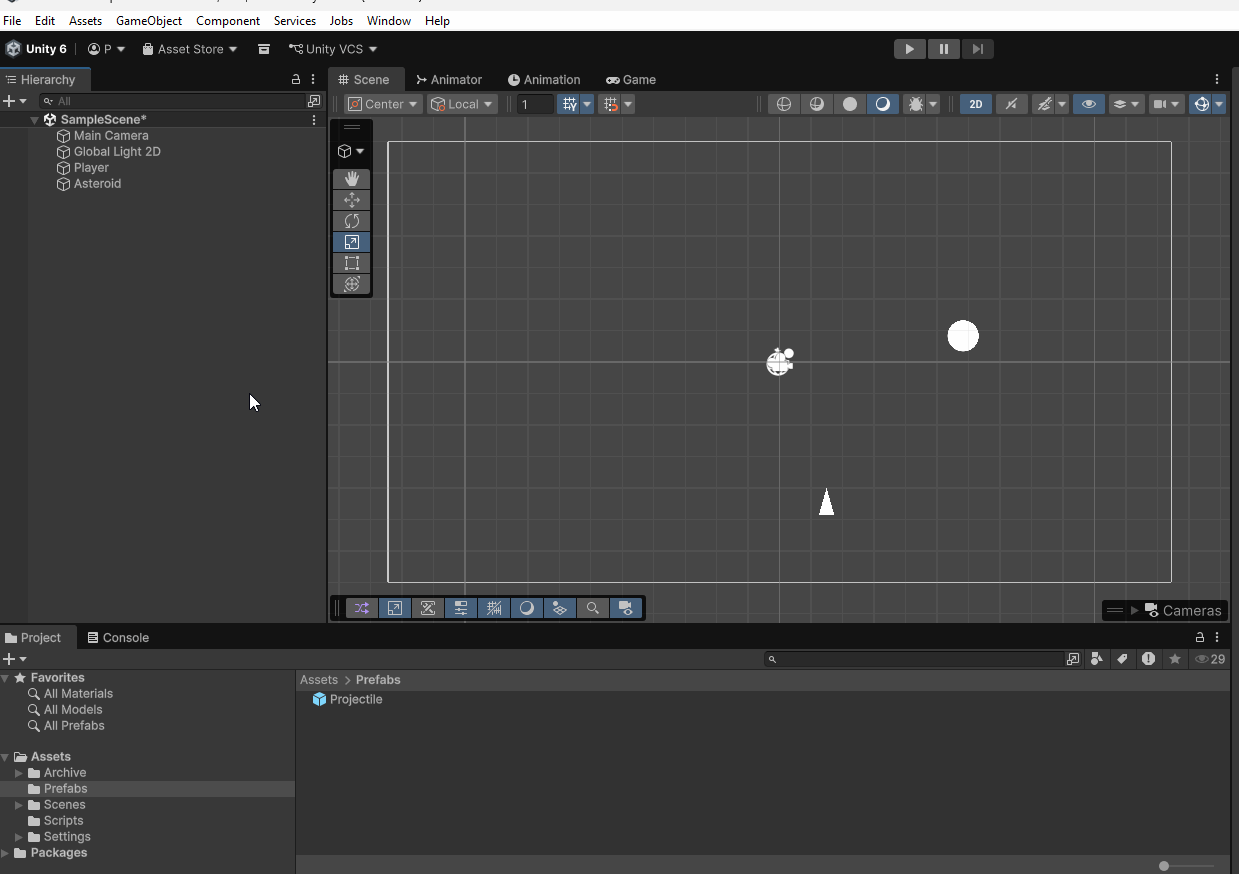The image size is (1239, 874).
Task: Select the Rotate tool
Action: (352, 220)
